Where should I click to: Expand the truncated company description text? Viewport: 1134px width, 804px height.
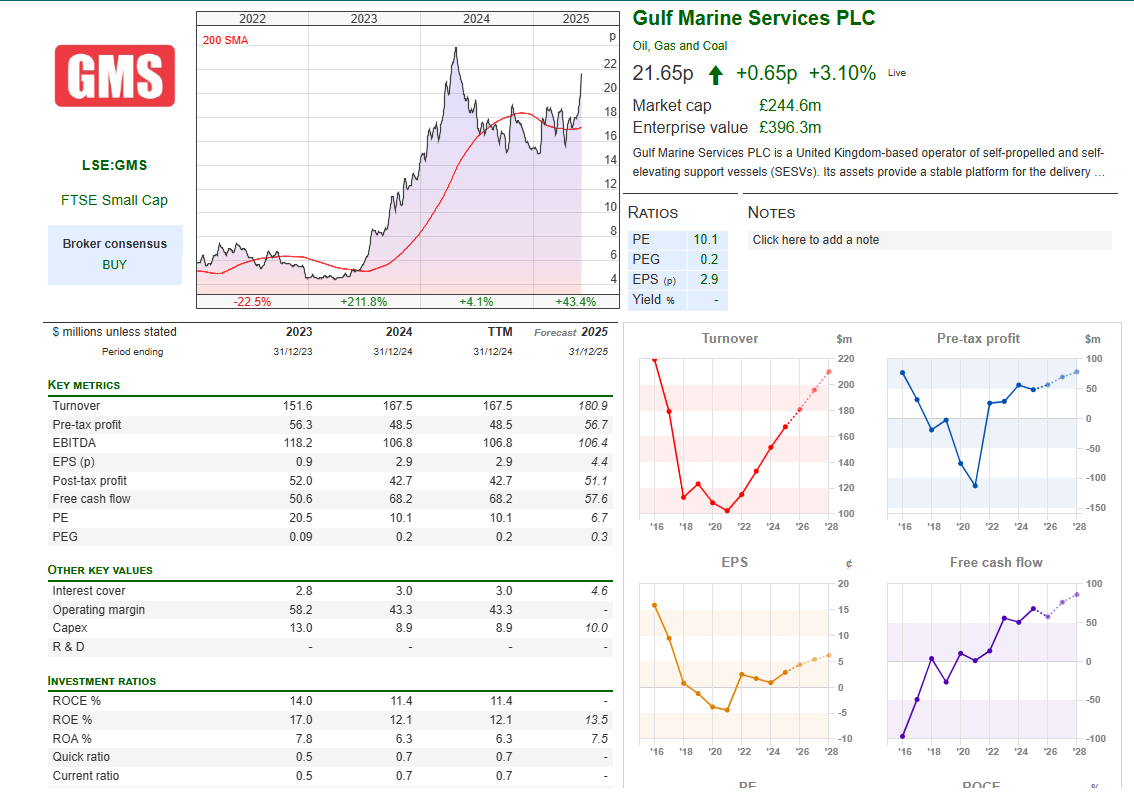tap(1099, 172)
